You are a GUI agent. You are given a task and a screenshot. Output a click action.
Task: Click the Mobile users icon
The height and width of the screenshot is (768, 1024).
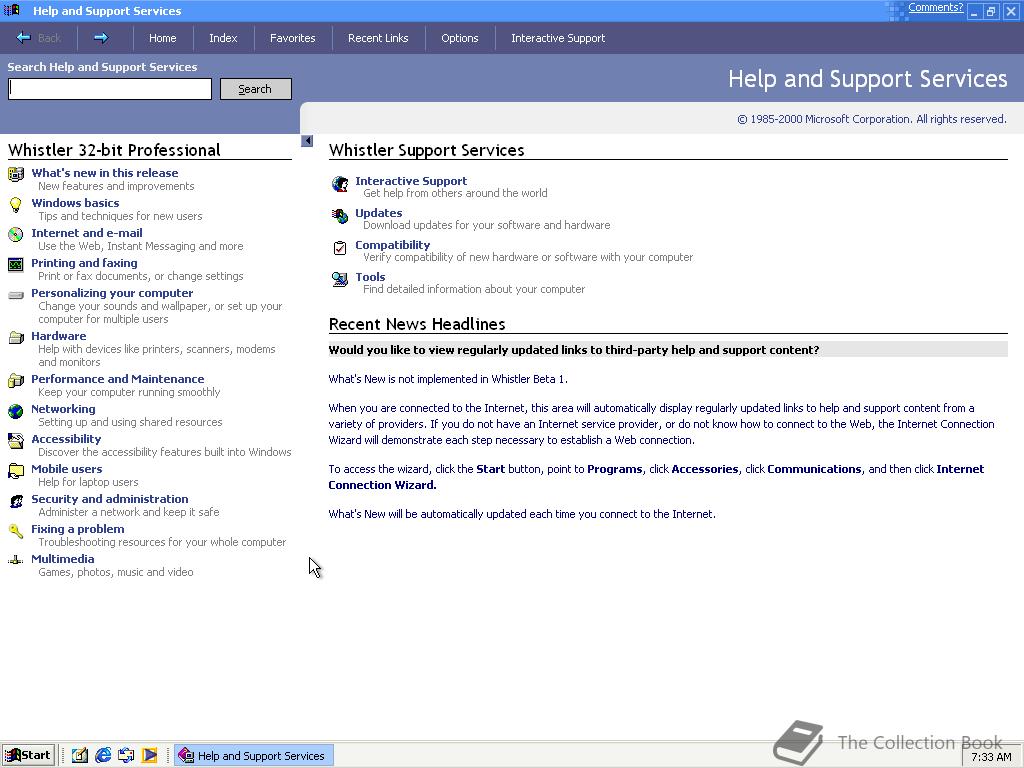pyautogui.click(x=16, y=470)
